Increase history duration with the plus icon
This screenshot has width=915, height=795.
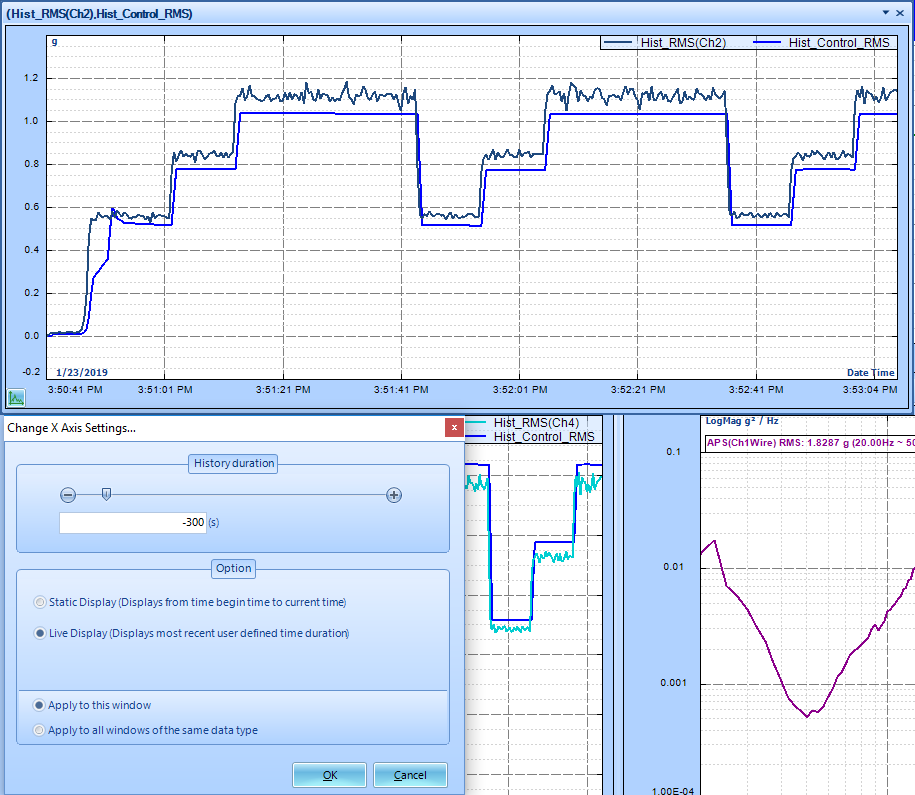coord(394,496)
